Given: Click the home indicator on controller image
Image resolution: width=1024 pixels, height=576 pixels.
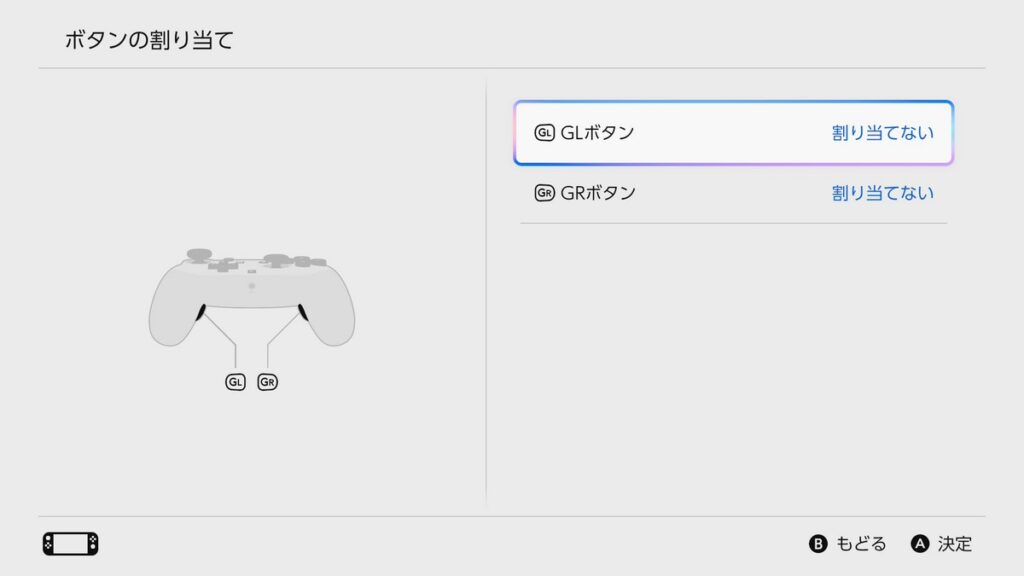Looking at the screenshot, I should point(251,286).
